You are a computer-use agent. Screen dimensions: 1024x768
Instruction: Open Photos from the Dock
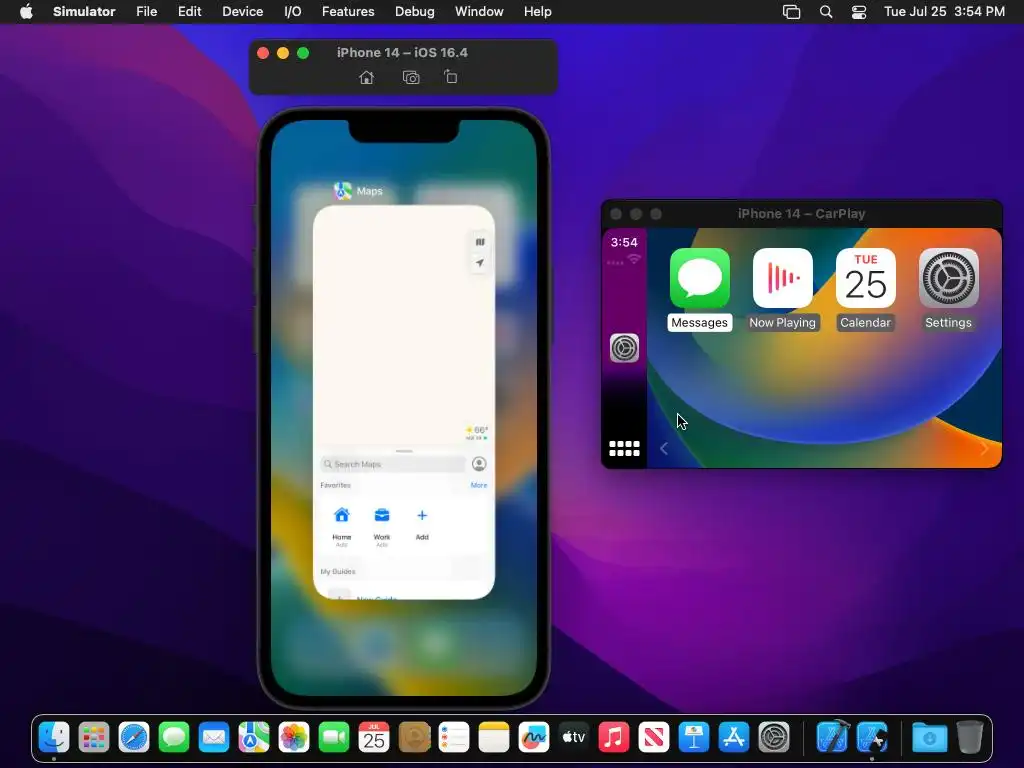(294, 738)
